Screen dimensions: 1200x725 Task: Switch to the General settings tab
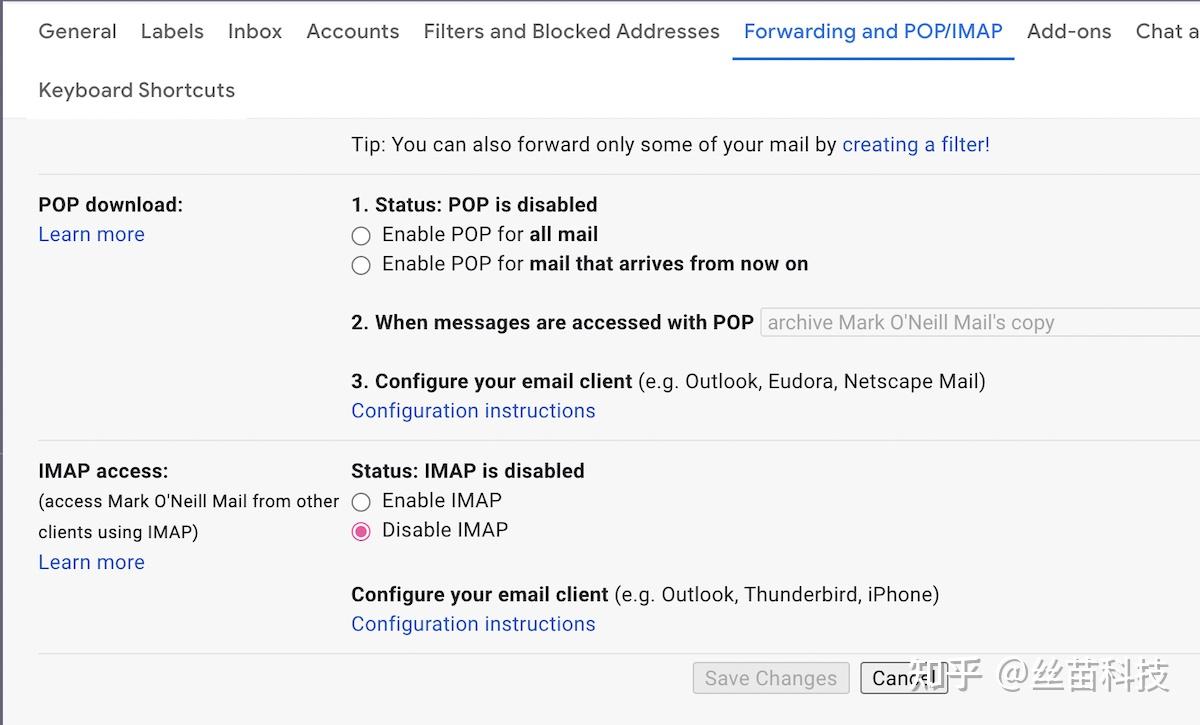tap(77, 31)
